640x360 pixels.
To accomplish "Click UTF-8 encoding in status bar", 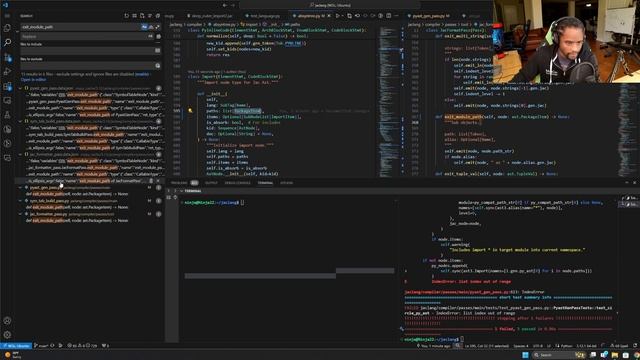I will tap(538, 346).
